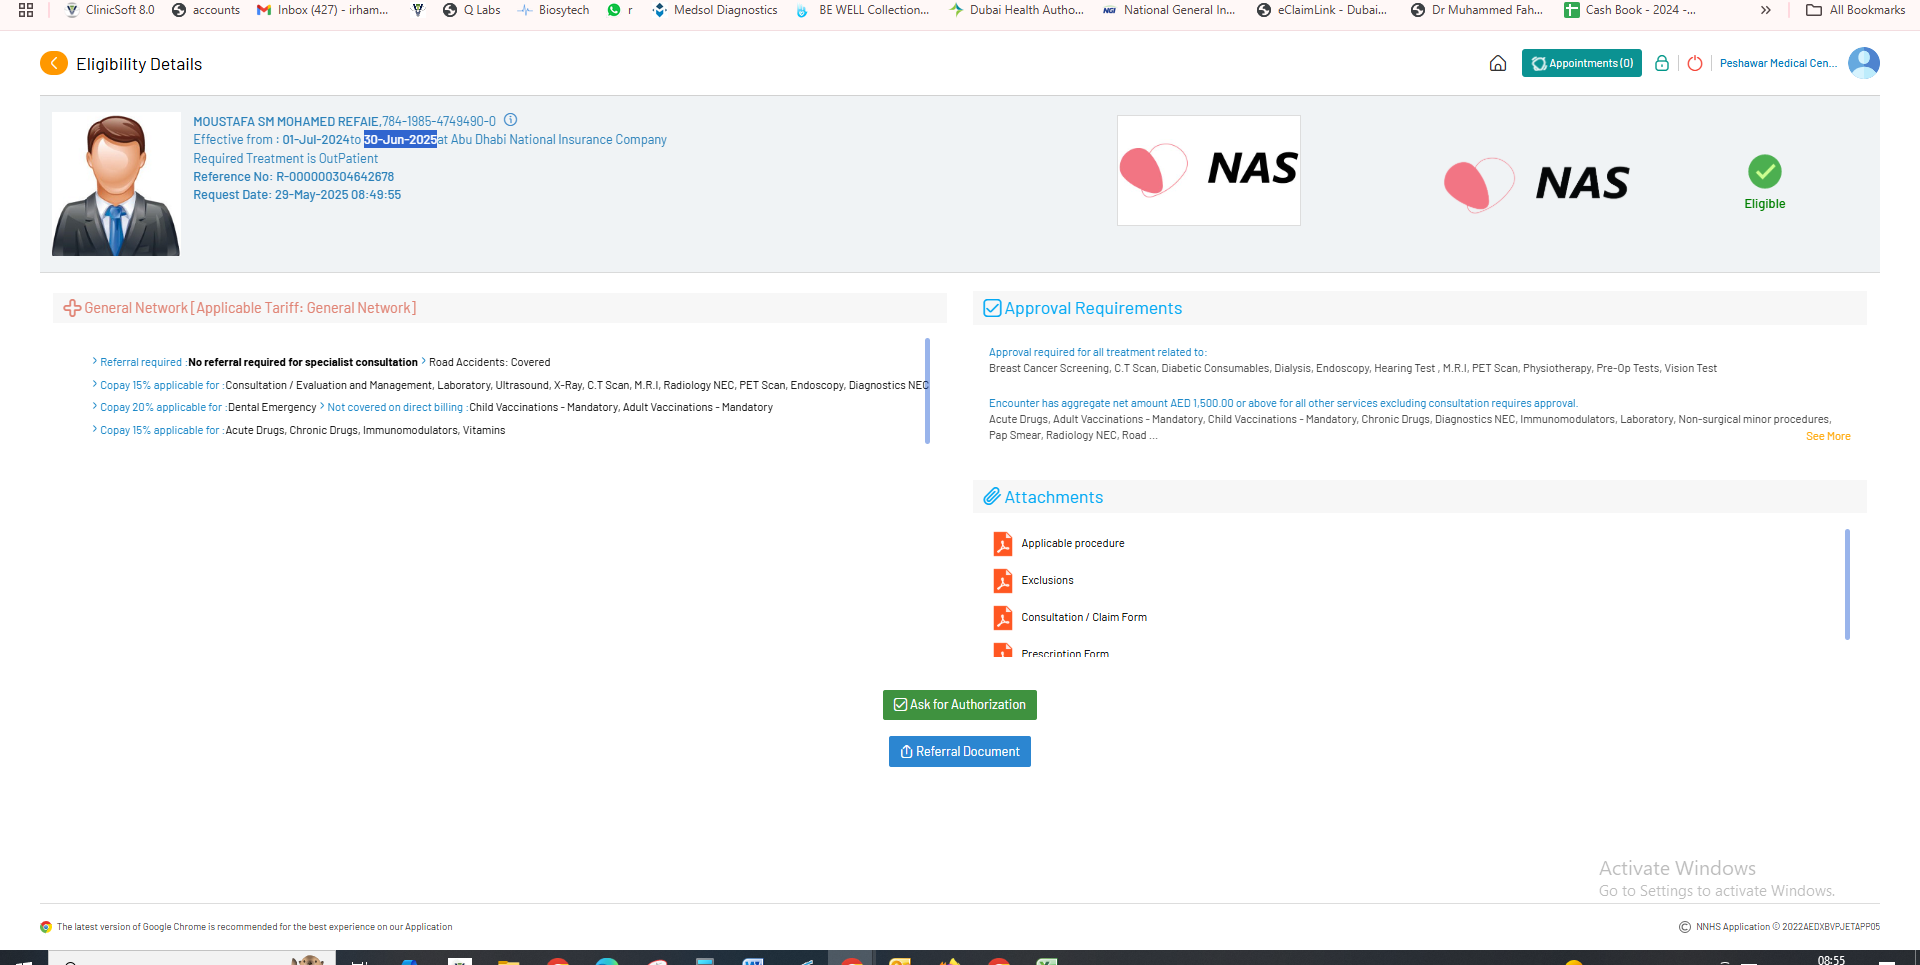Click the Approval Requirements checkbox icon
Image resolution: width=1920 pixels, height=965 pixels.
[992, 308]
